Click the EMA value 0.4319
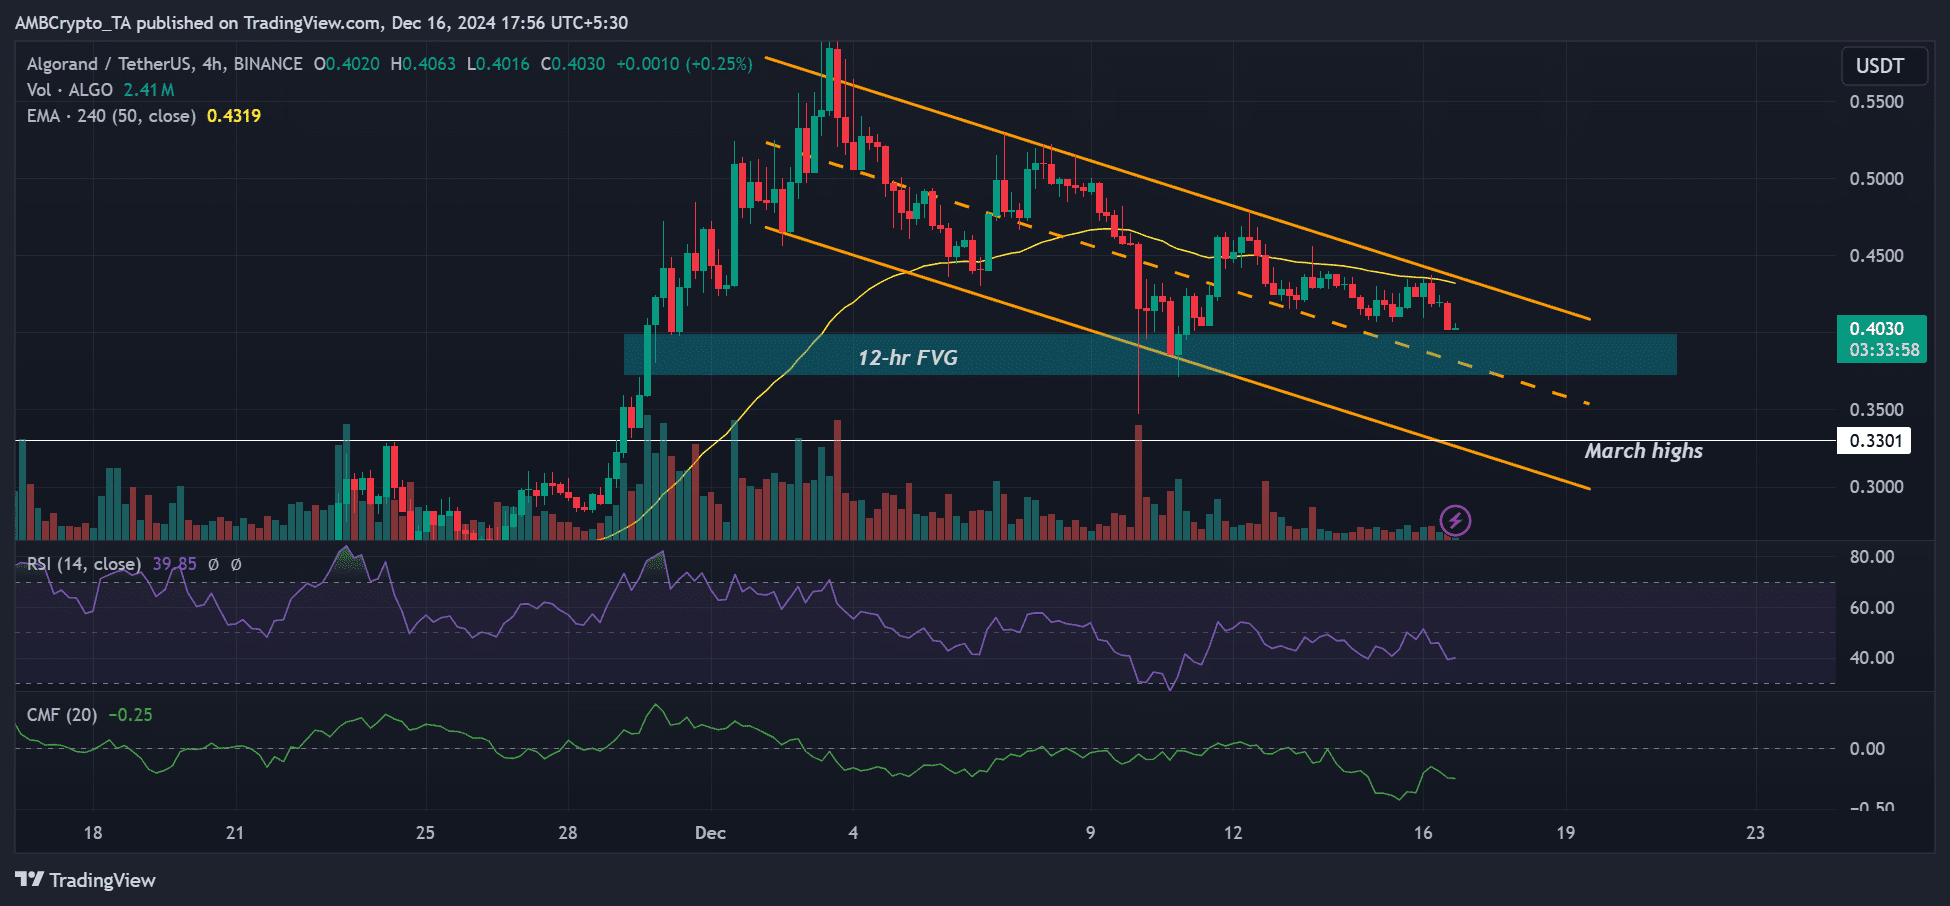Image resolution: width=1950 pixels, height=906 pixels. (234, 116)
